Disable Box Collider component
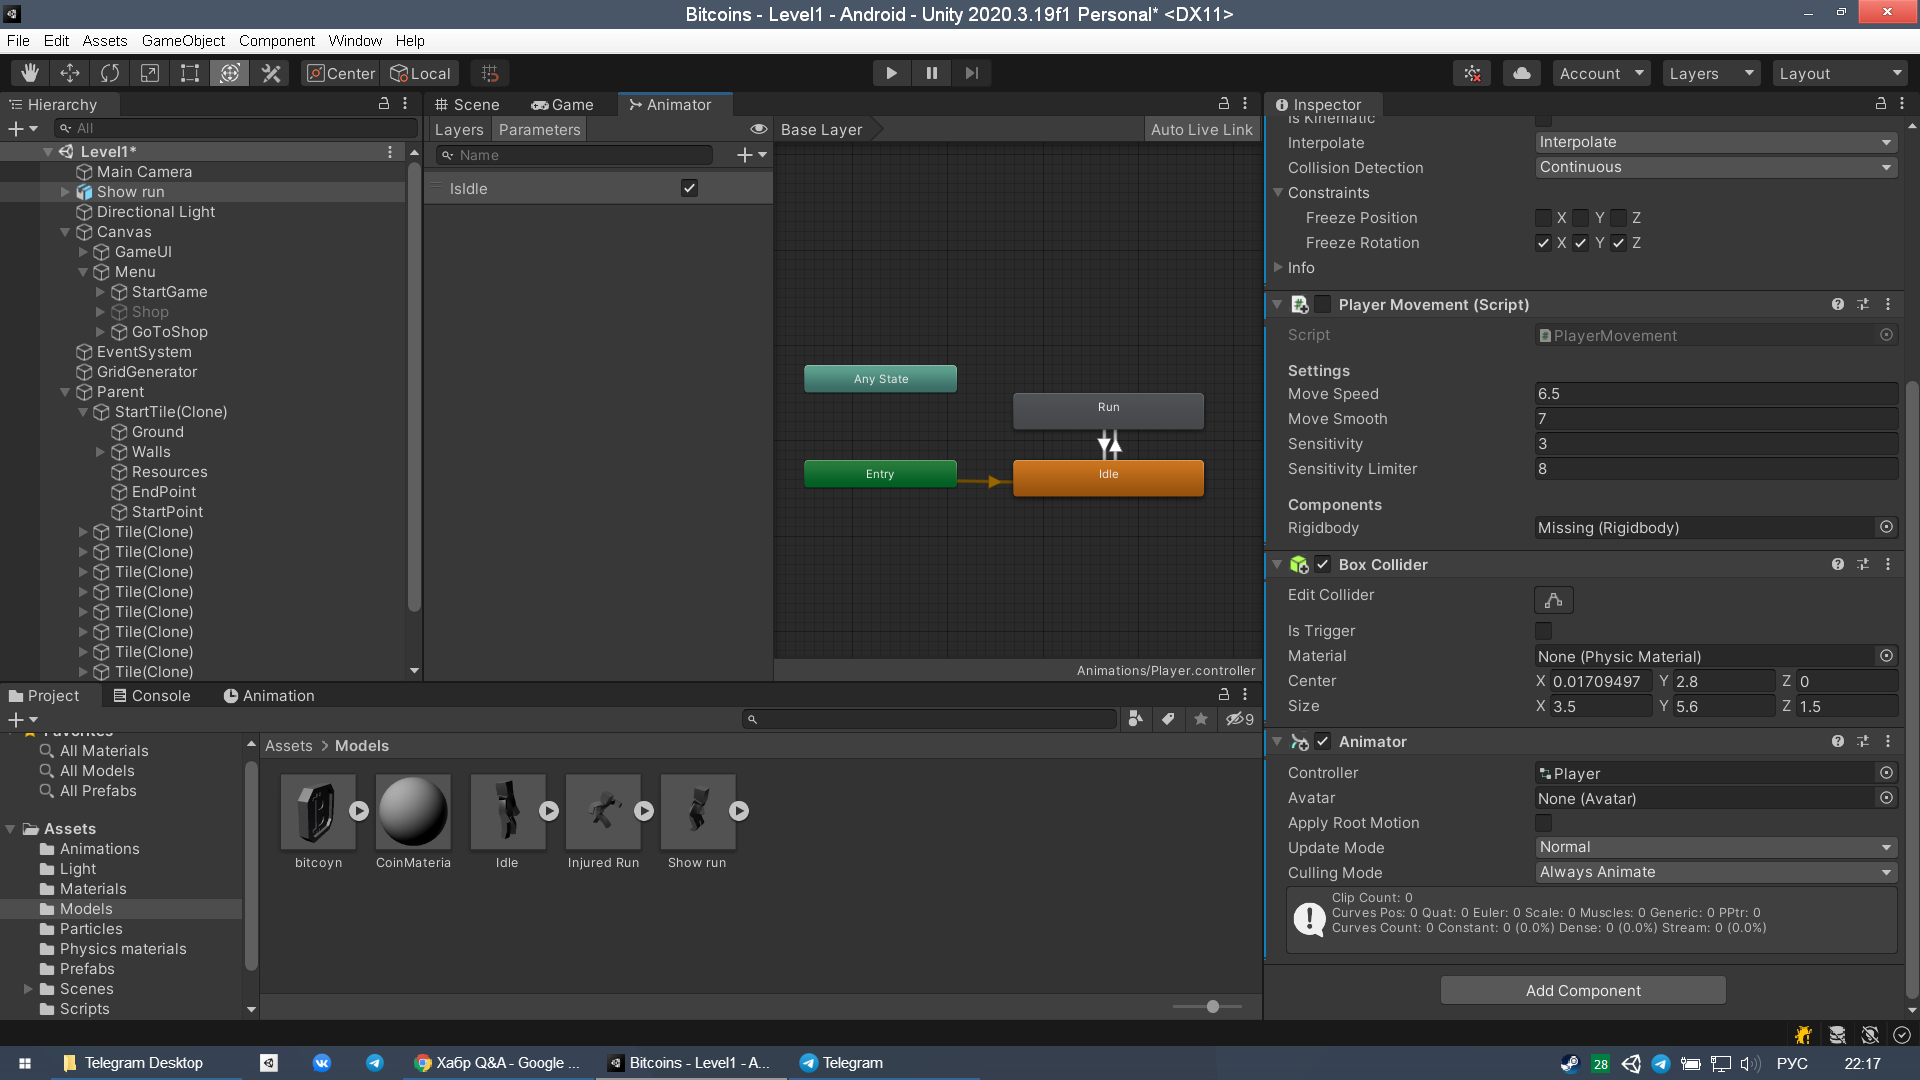The width and height of the screenshot is (1920, 1080). coord(1323,564)
